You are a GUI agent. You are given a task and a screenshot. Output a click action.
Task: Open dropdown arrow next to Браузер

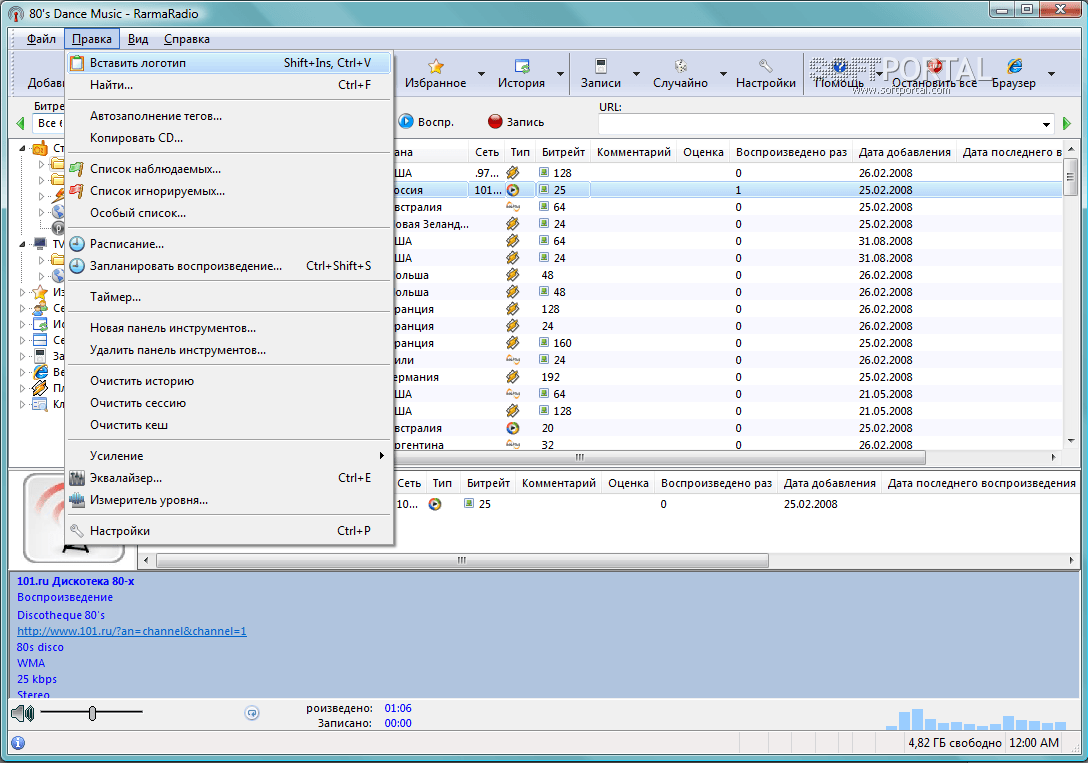click(x=1051, y=74)
